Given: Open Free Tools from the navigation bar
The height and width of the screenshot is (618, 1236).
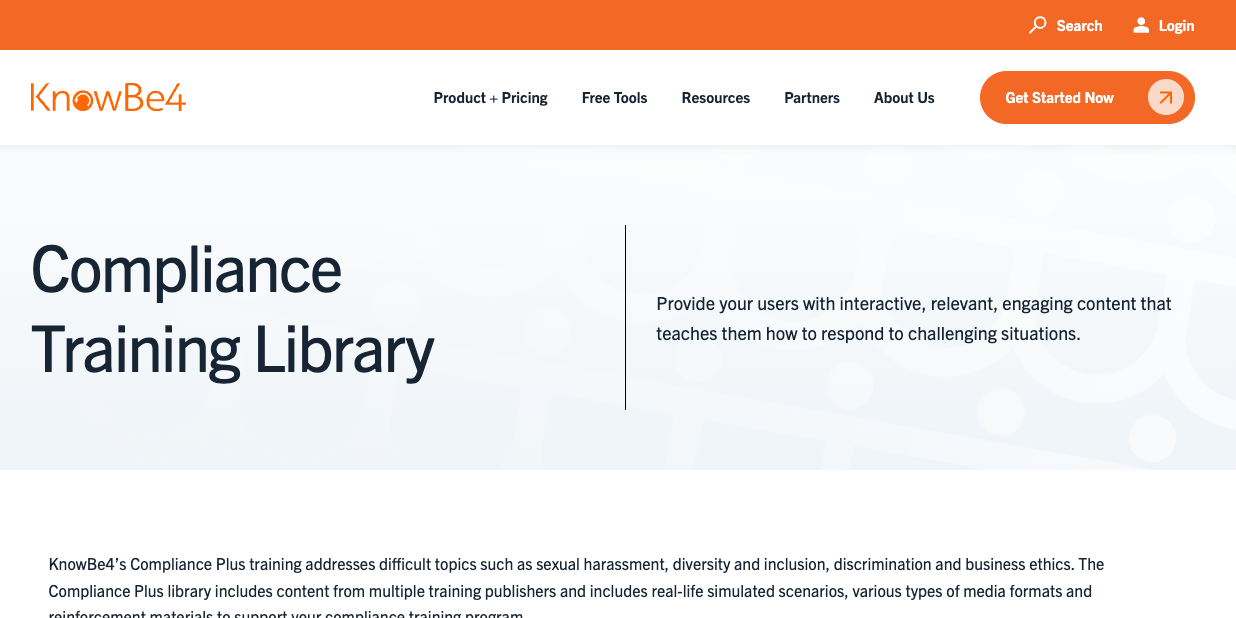Looking at the screenshot, I should (614, 97).
